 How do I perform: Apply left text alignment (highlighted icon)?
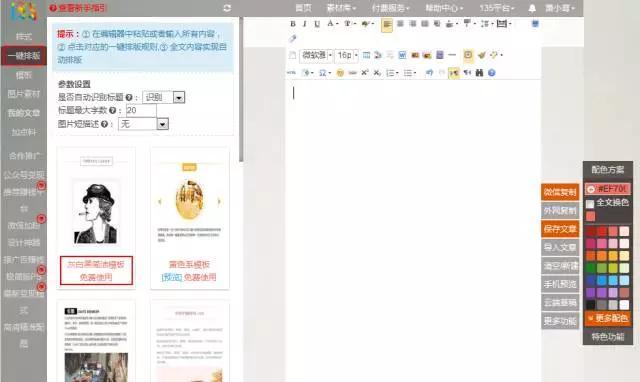[x=387, y=24]
